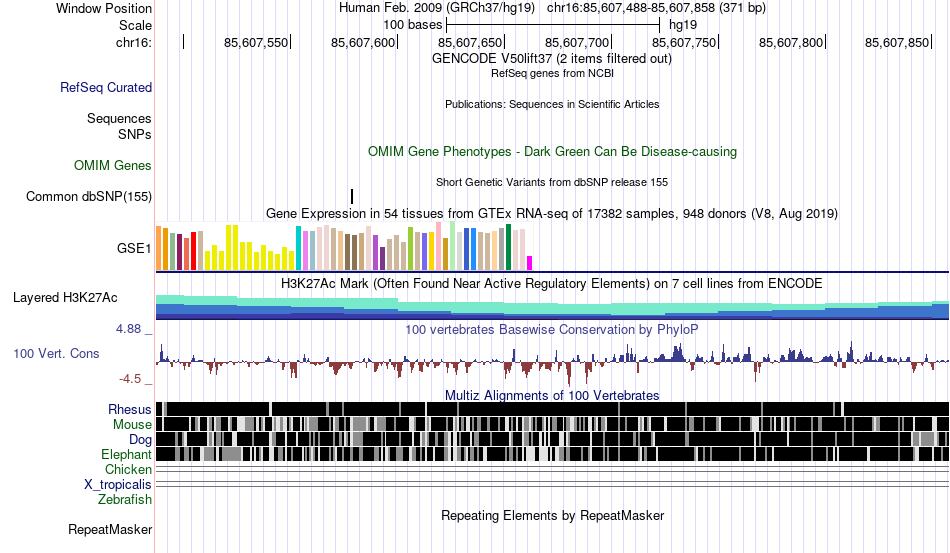This screenshot has width=950, height=553.
Task: Click the GSE1 gene label
Action: (134, 248)
